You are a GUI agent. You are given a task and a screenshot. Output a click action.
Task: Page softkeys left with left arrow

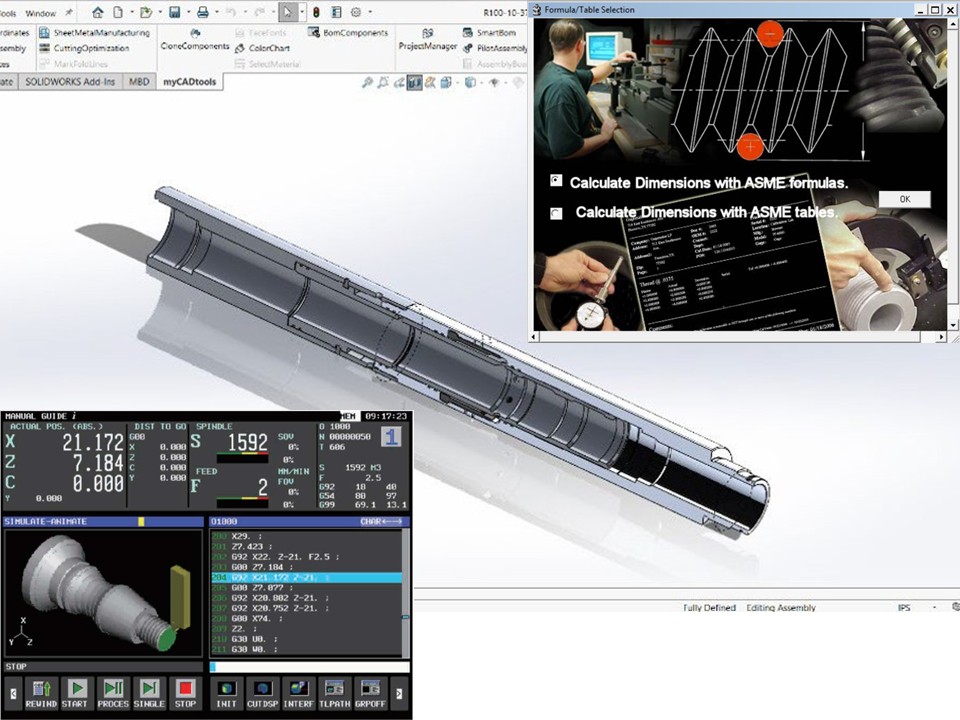tap(13, 694)
